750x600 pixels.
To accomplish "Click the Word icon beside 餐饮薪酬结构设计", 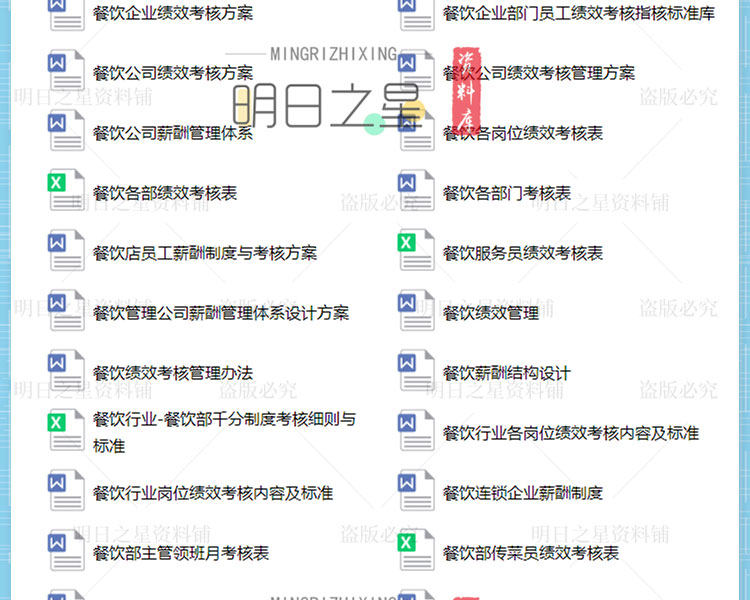I will click(x=417, y=370).
